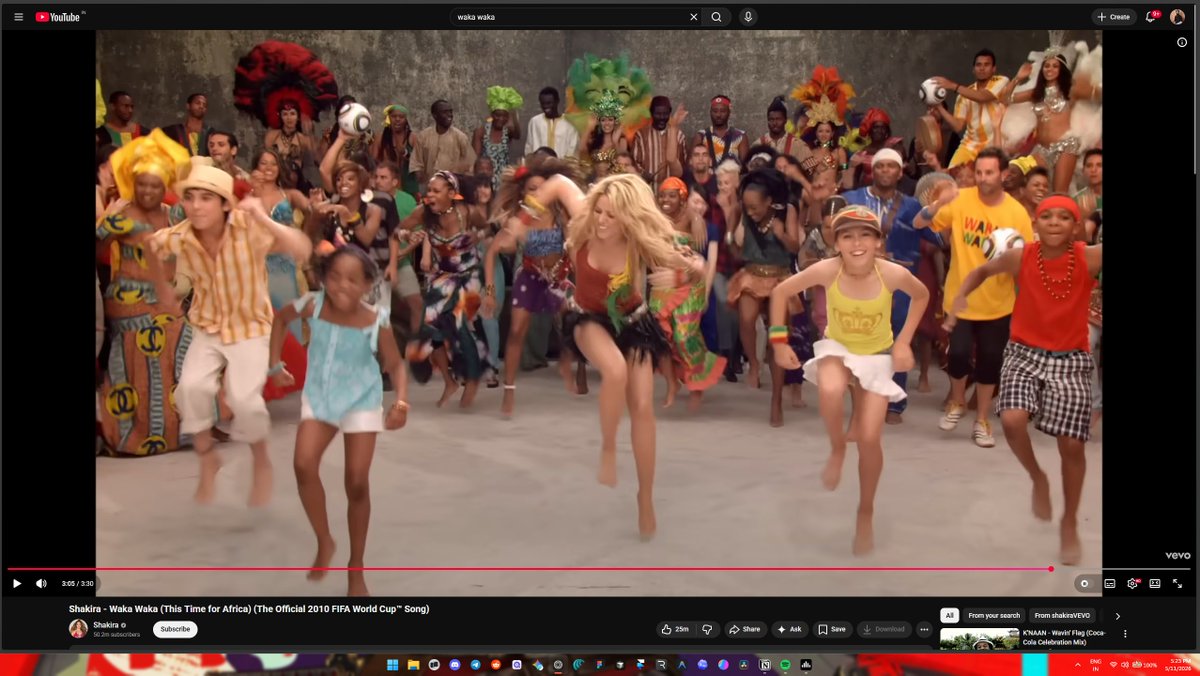1200x676 pixels.
Task: Clear the search box with the X icon
Action: click(694, 17)
